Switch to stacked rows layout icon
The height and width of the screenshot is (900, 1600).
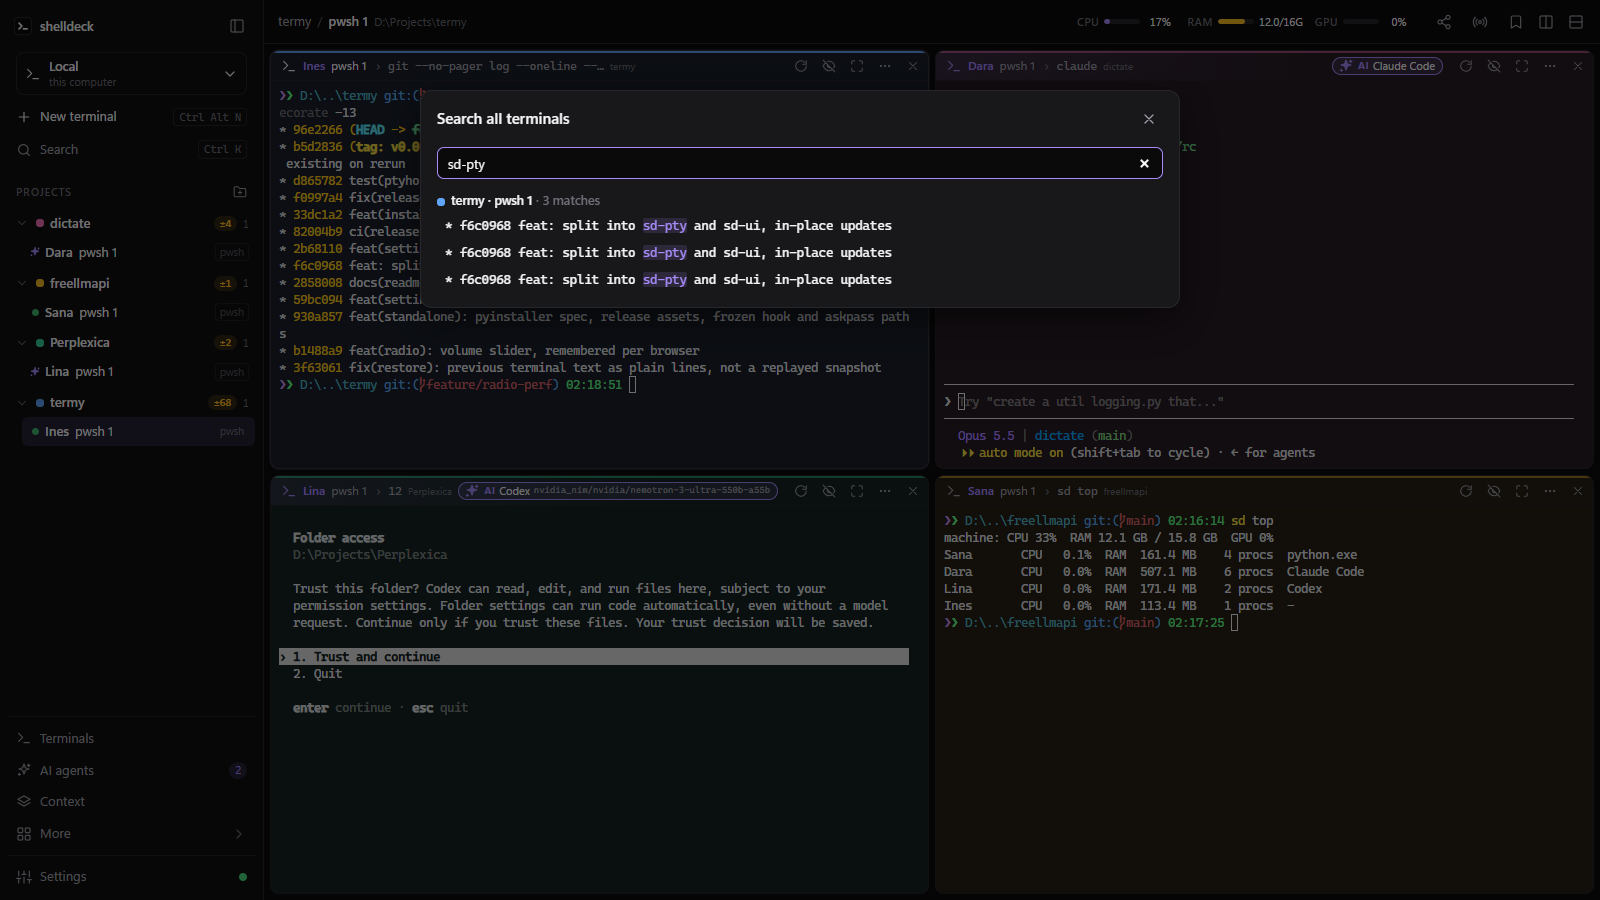[x=1576, y=22]
